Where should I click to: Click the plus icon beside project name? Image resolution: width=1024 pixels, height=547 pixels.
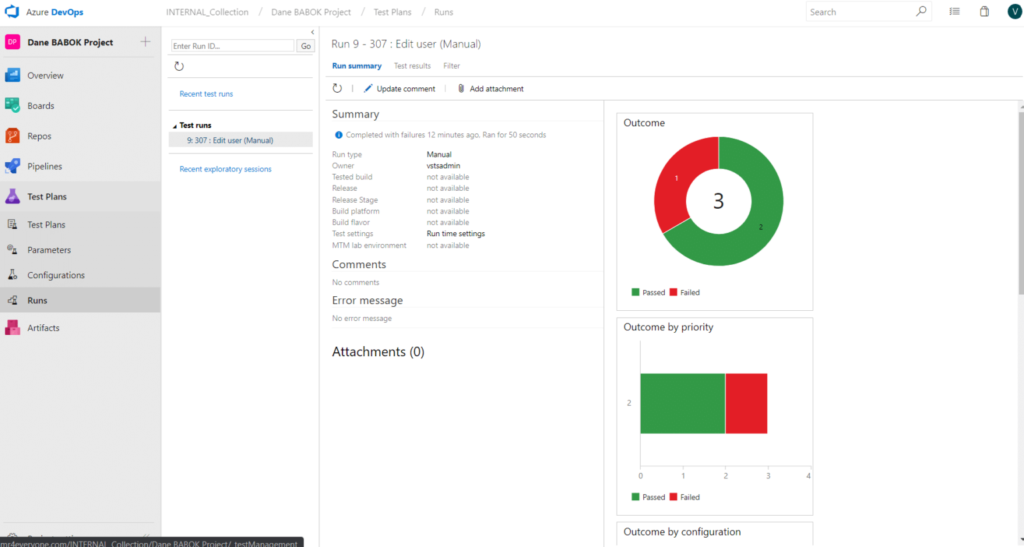coord(145,42)
